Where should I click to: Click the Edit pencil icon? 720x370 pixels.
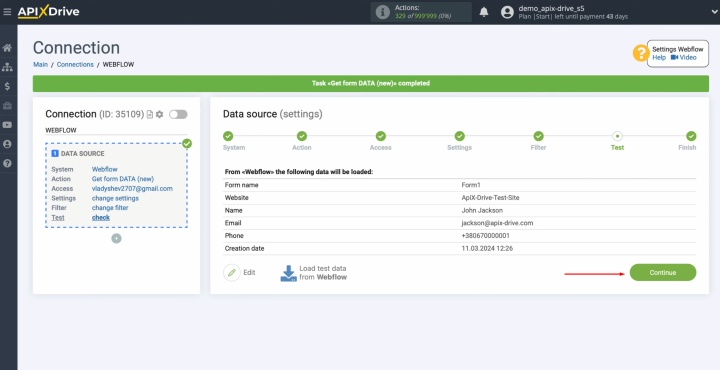[x=232, y=273]
